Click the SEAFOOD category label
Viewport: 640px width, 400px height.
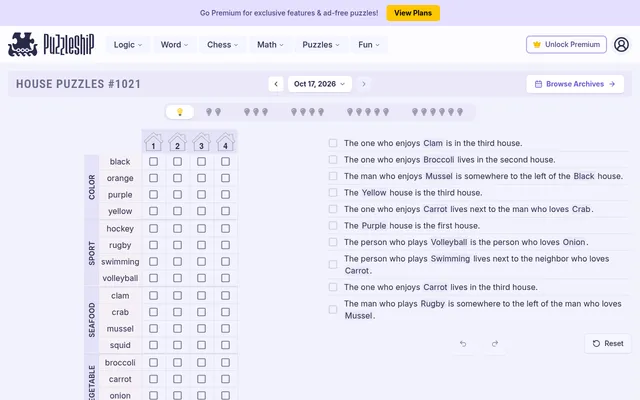pos(91,320)
